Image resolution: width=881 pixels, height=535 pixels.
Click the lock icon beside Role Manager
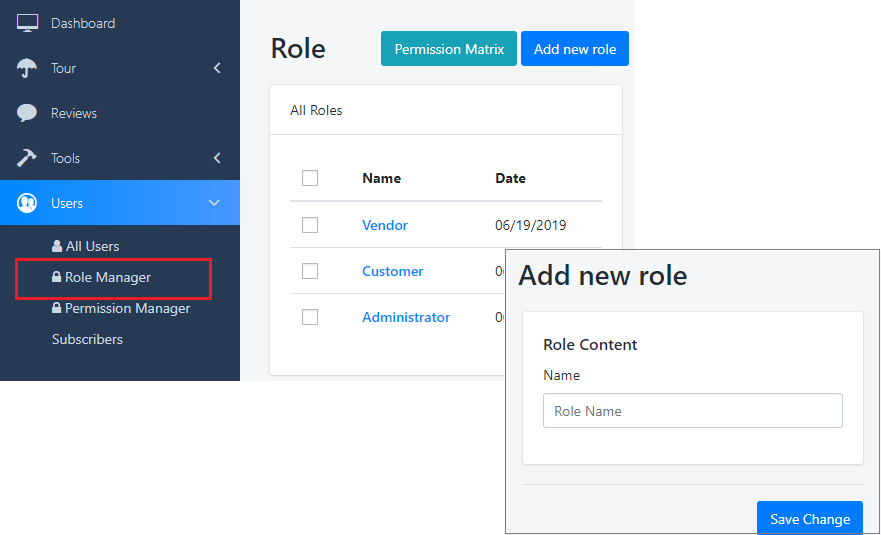tap(57, 277)
